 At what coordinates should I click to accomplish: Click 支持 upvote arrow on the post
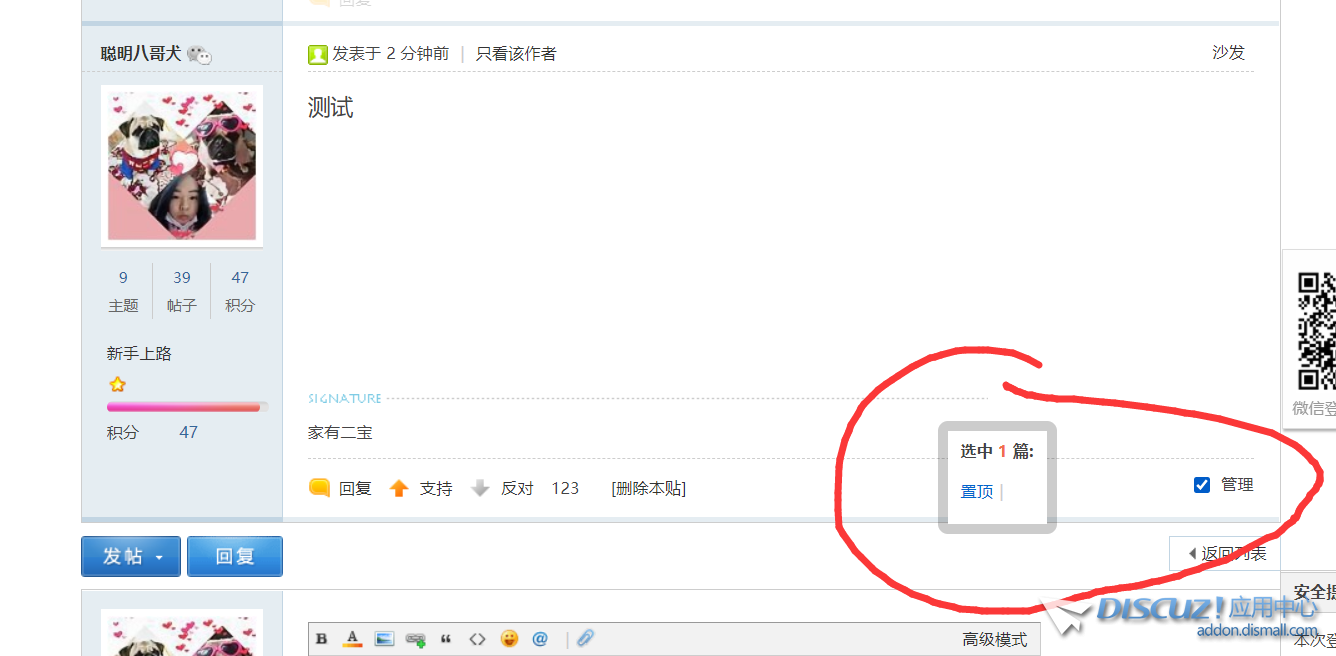pos(399,488)
